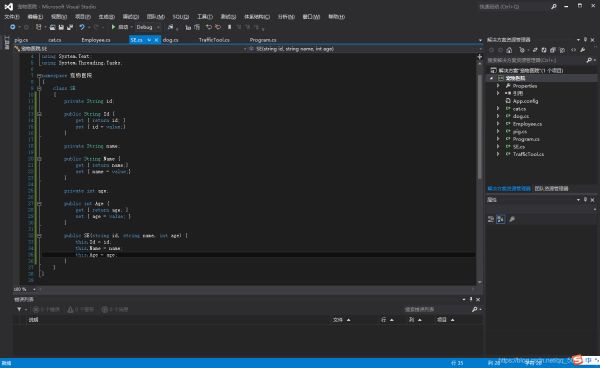Click the Save toolbar icon
Screen dimensions: 600x368
click(x=61, y=27)
